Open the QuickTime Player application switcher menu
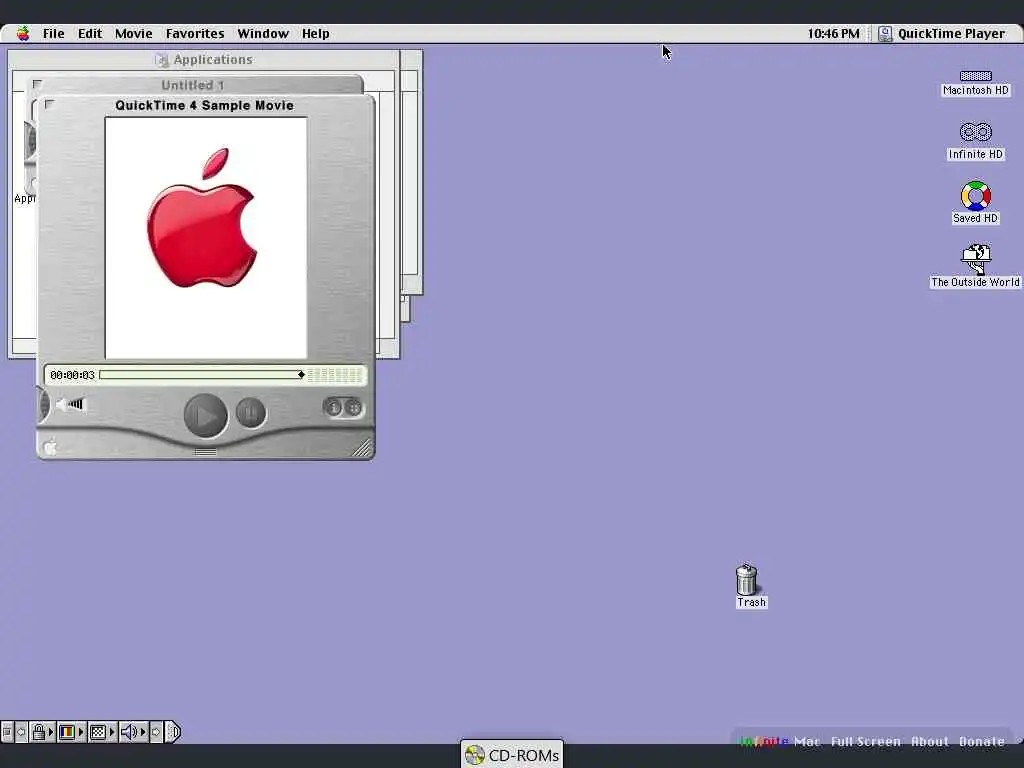1024x768 pixels. (x=942, y=33)
